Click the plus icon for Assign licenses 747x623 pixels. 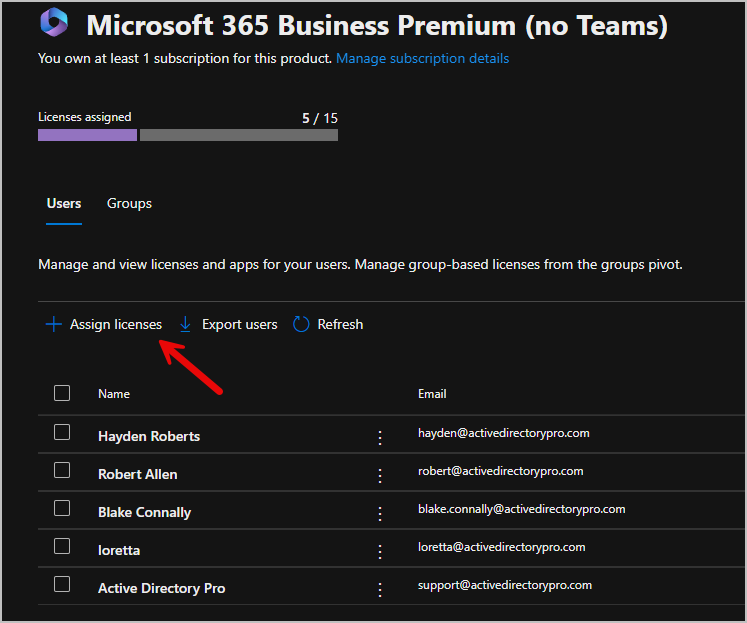(x=54, y=324)
